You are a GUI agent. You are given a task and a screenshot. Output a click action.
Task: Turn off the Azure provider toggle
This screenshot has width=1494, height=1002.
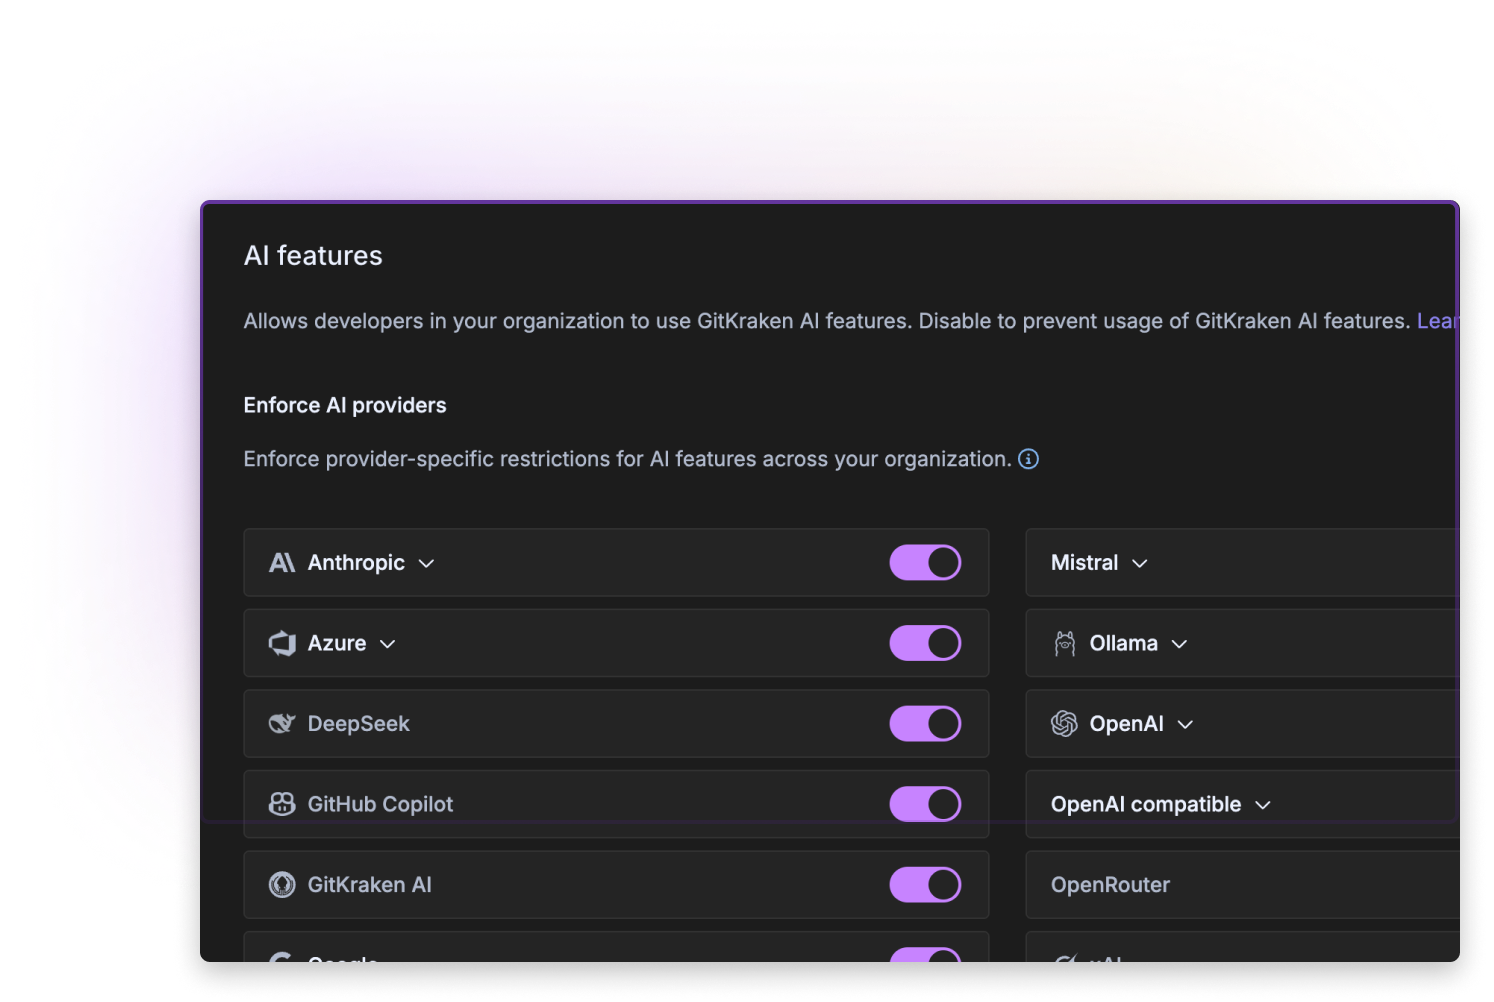(x=925, y=643)
